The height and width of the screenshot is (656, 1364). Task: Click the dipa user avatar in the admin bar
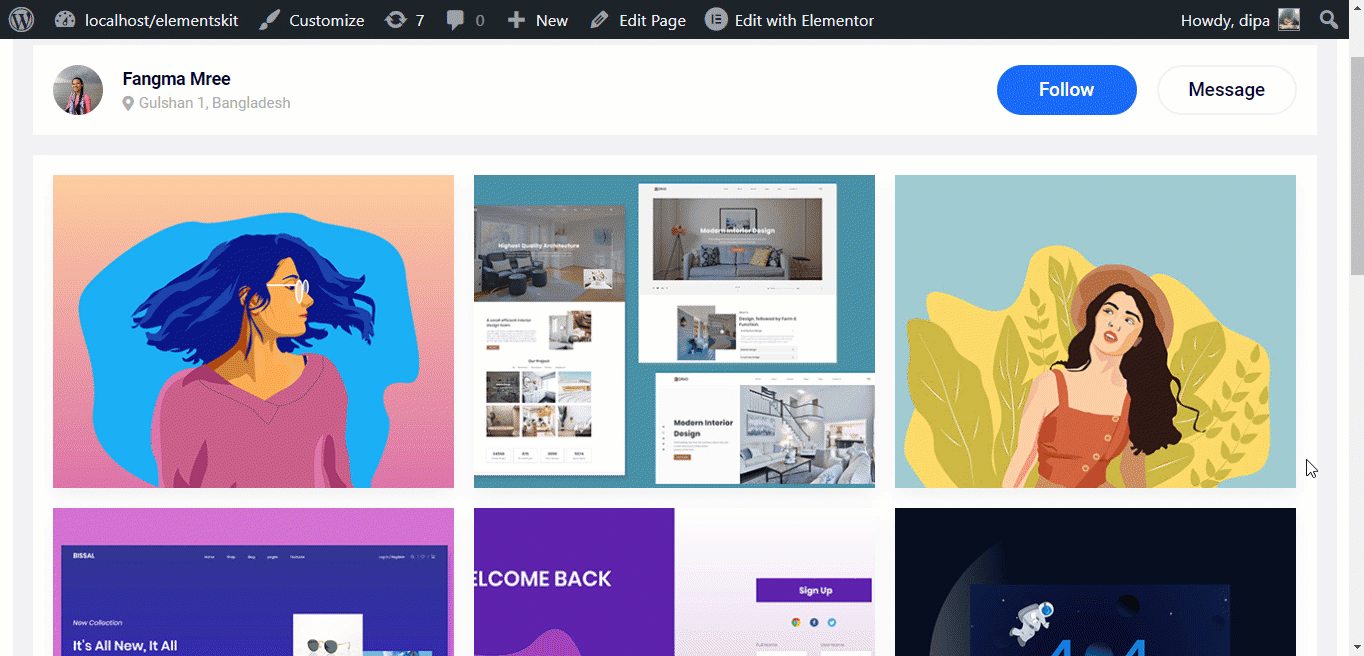click(x=1289, y=20)
